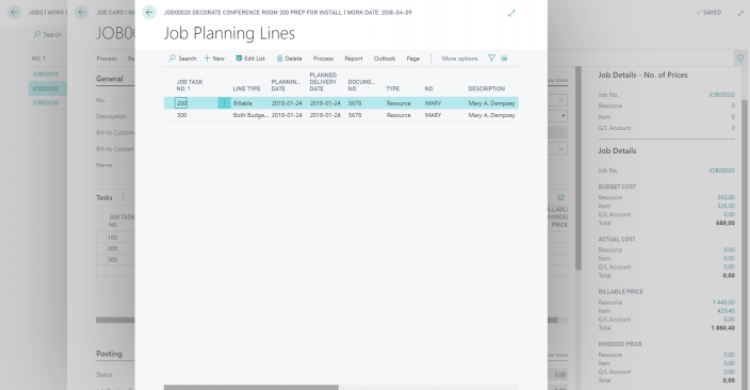The height and width of the screenshot is (390, 750).
Task: Sort by Job Task No. column header
Action: [x=190, y=85]
